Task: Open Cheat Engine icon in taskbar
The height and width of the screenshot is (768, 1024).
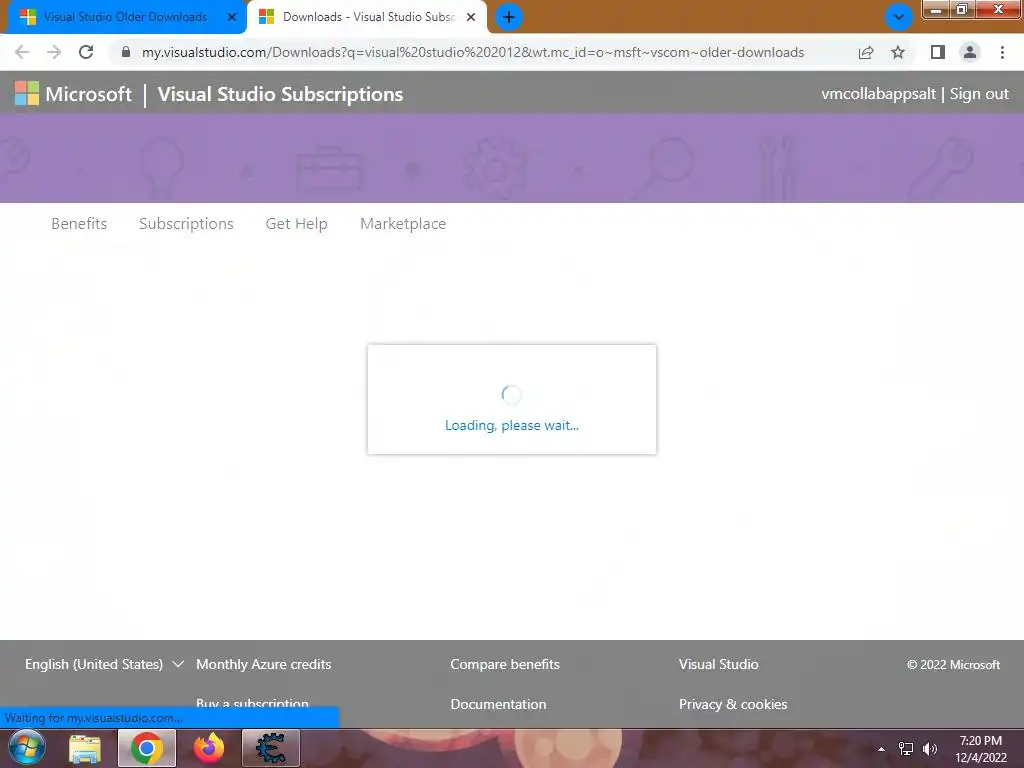Action: 271,748
